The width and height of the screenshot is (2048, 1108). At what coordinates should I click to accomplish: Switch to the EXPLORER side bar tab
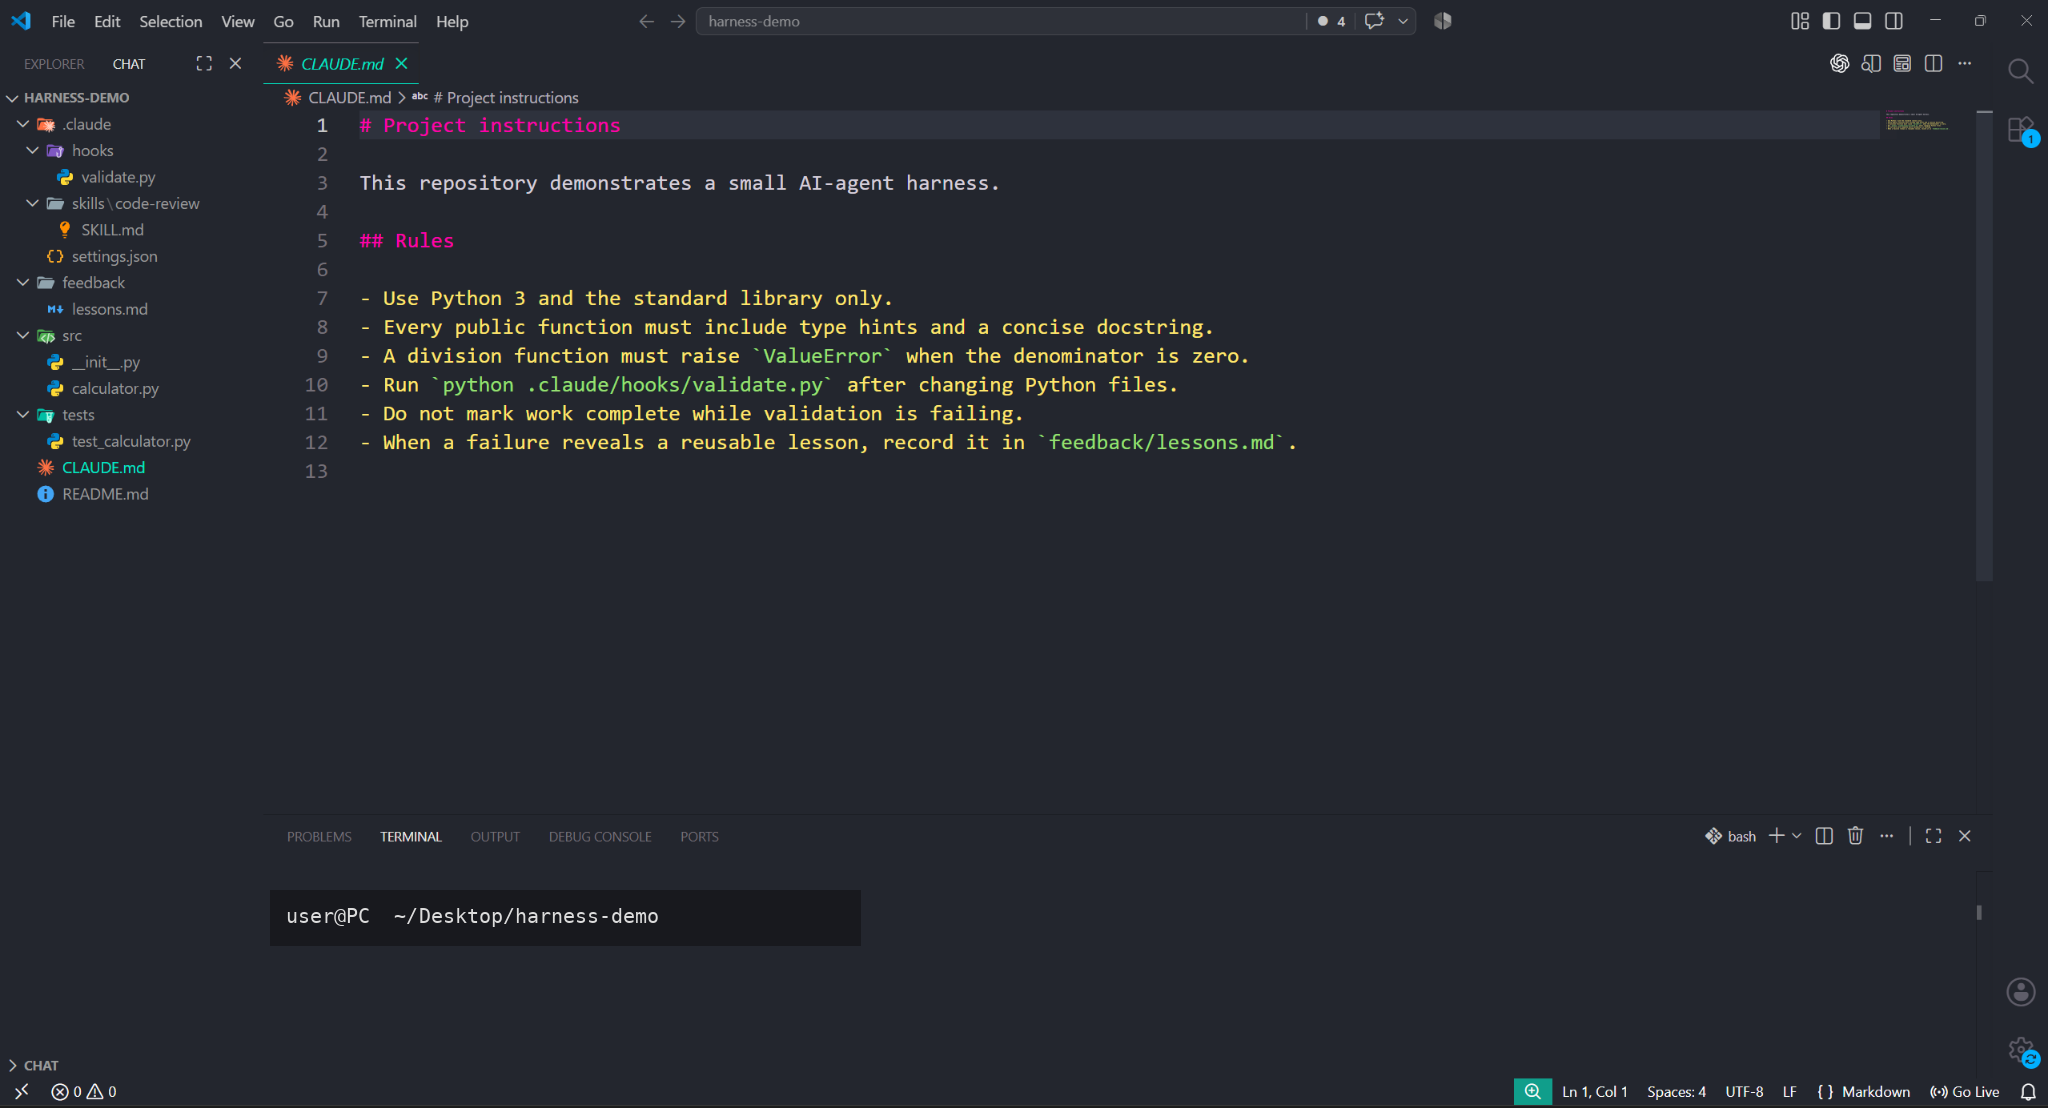click(x=54, y=64)
